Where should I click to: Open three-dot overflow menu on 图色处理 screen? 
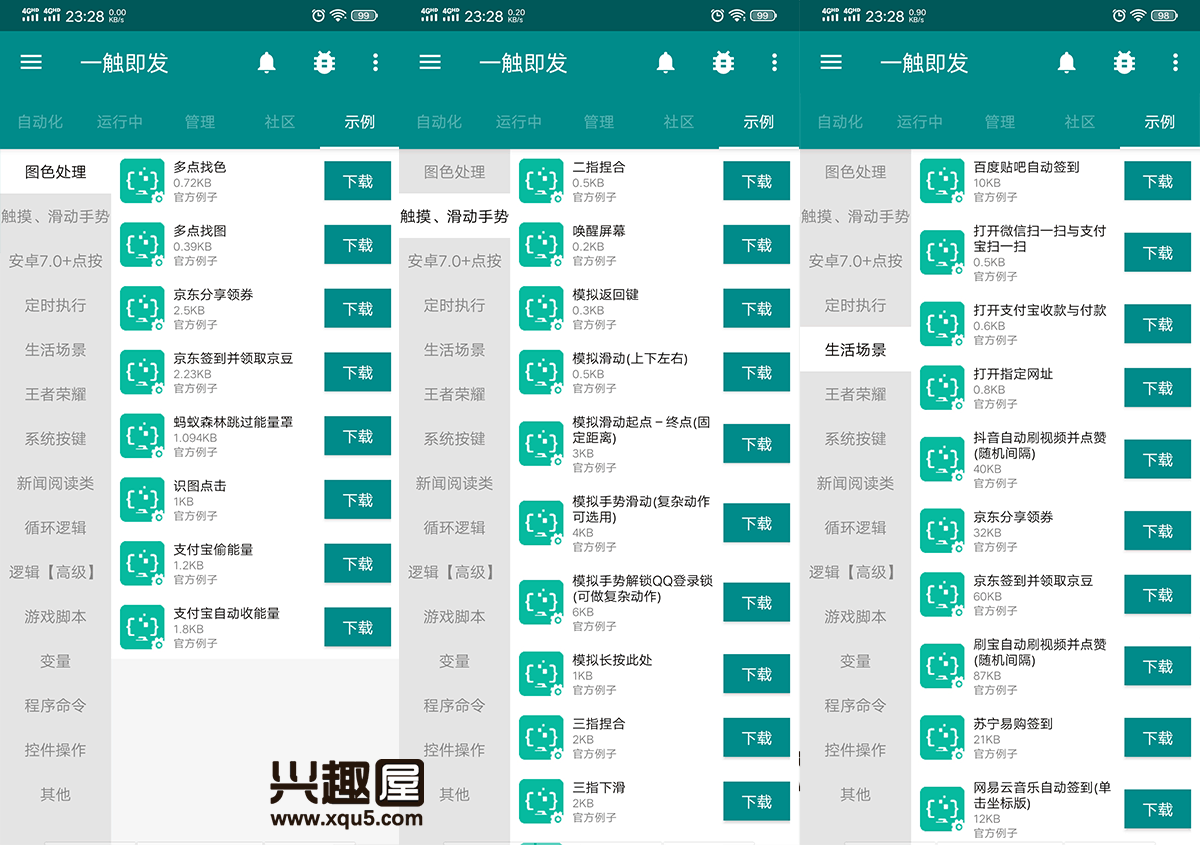pos(376,62)
